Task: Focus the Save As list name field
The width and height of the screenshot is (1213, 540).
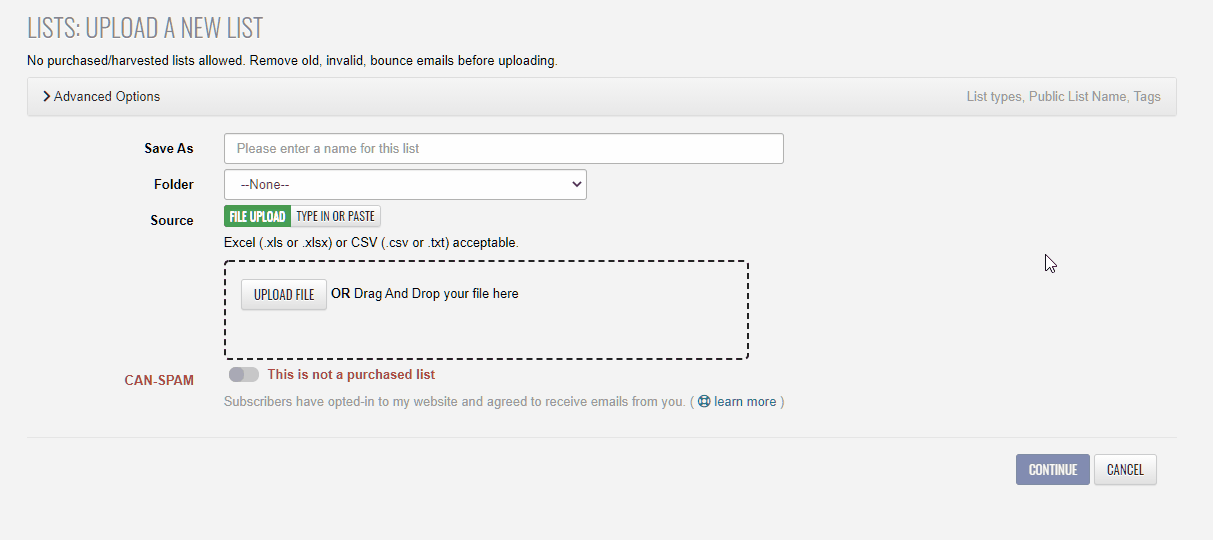Action: [504, 148]
